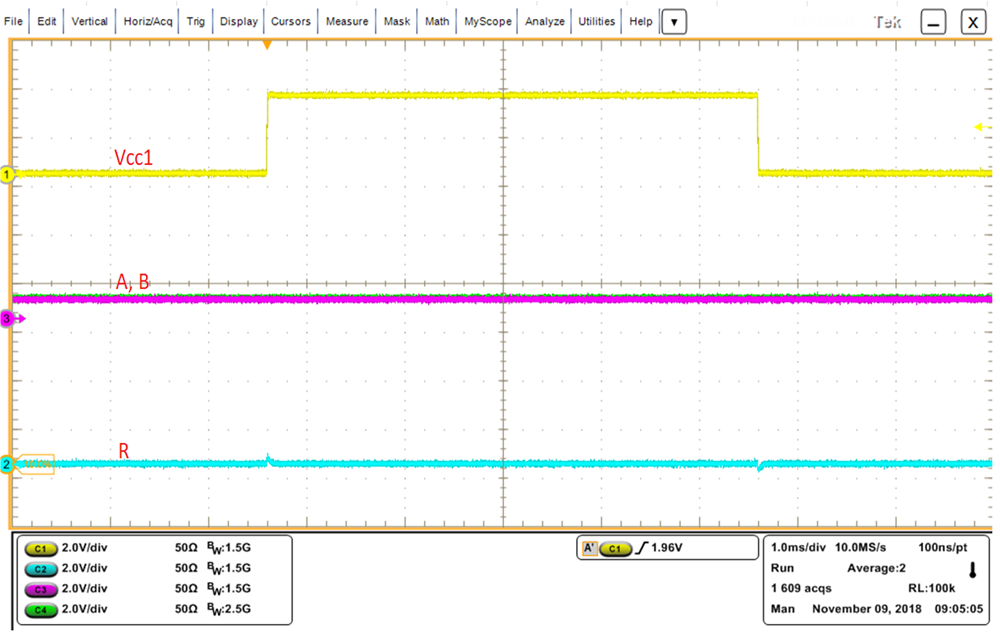This screenshot has height=636, width=1000.
Task: Select the yellow C1 channel badge
Action: coord(40,548)
